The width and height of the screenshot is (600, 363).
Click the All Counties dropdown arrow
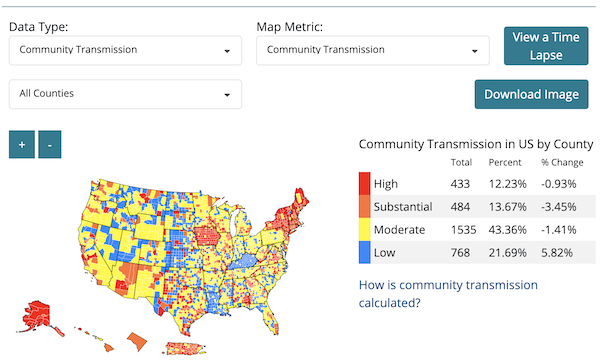(227, 94)
